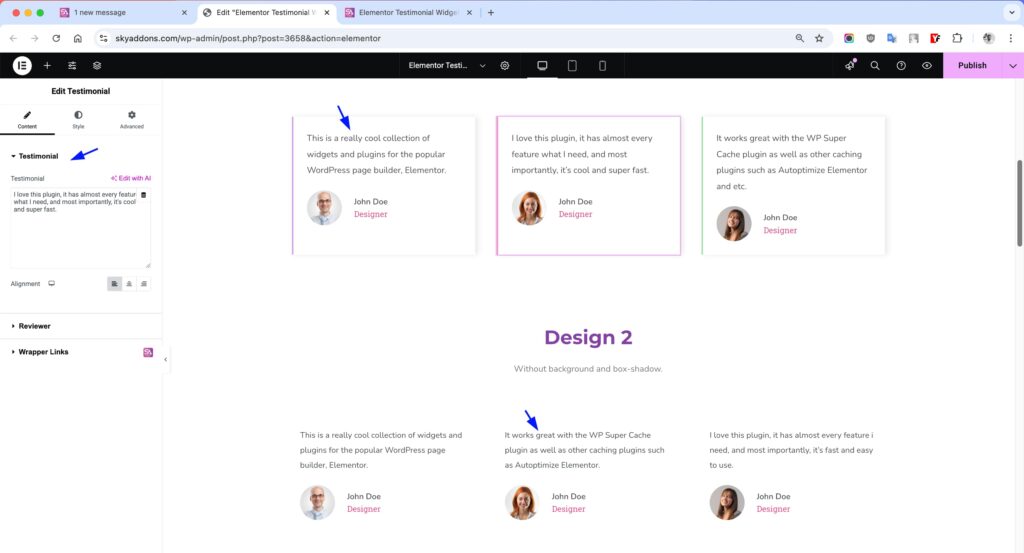The width and height of the screenshot is (1024, 553).
Task: Open the zoom magnifier in address bar
Action: point(799,39)
